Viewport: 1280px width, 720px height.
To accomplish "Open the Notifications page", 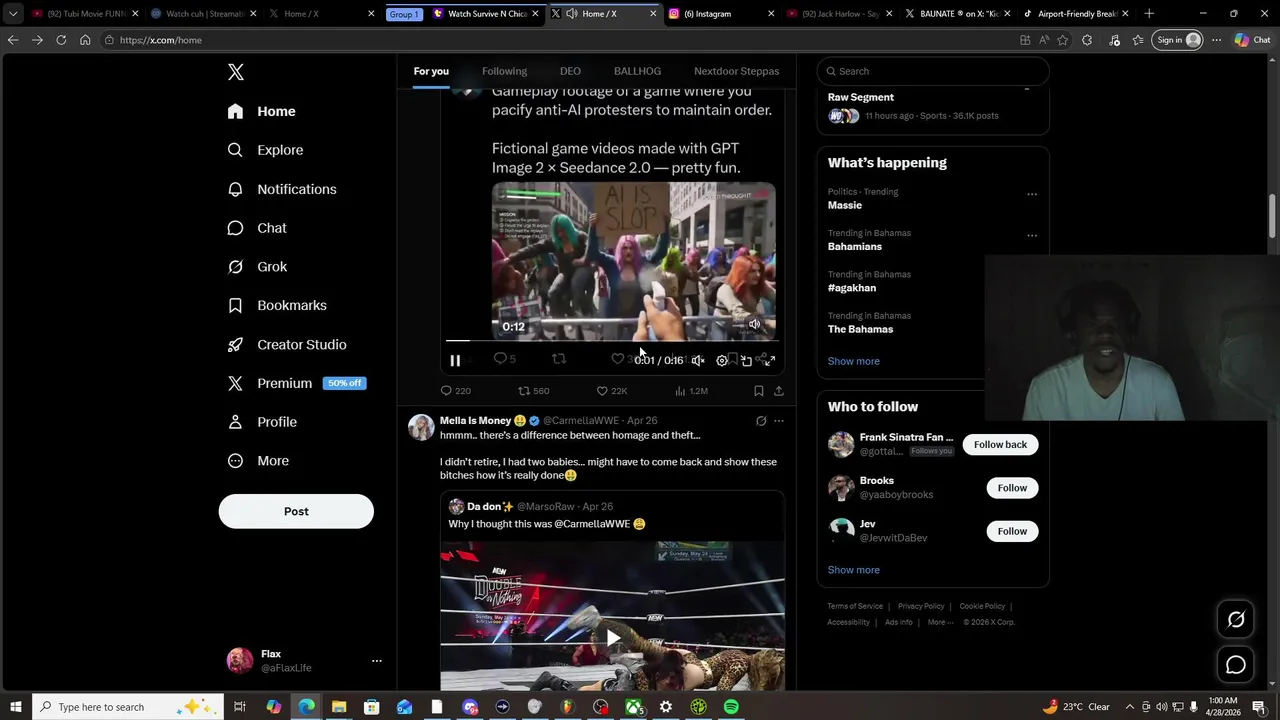I will 282,189.
